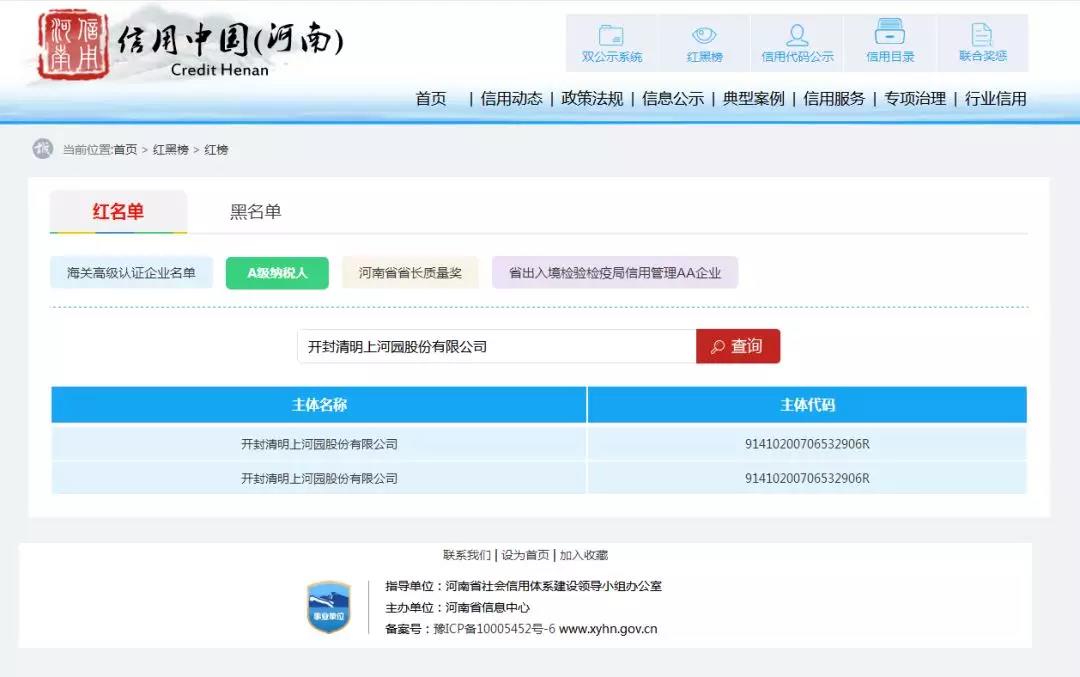Click the 联系我们 footer link

click(x=466, y=555)
